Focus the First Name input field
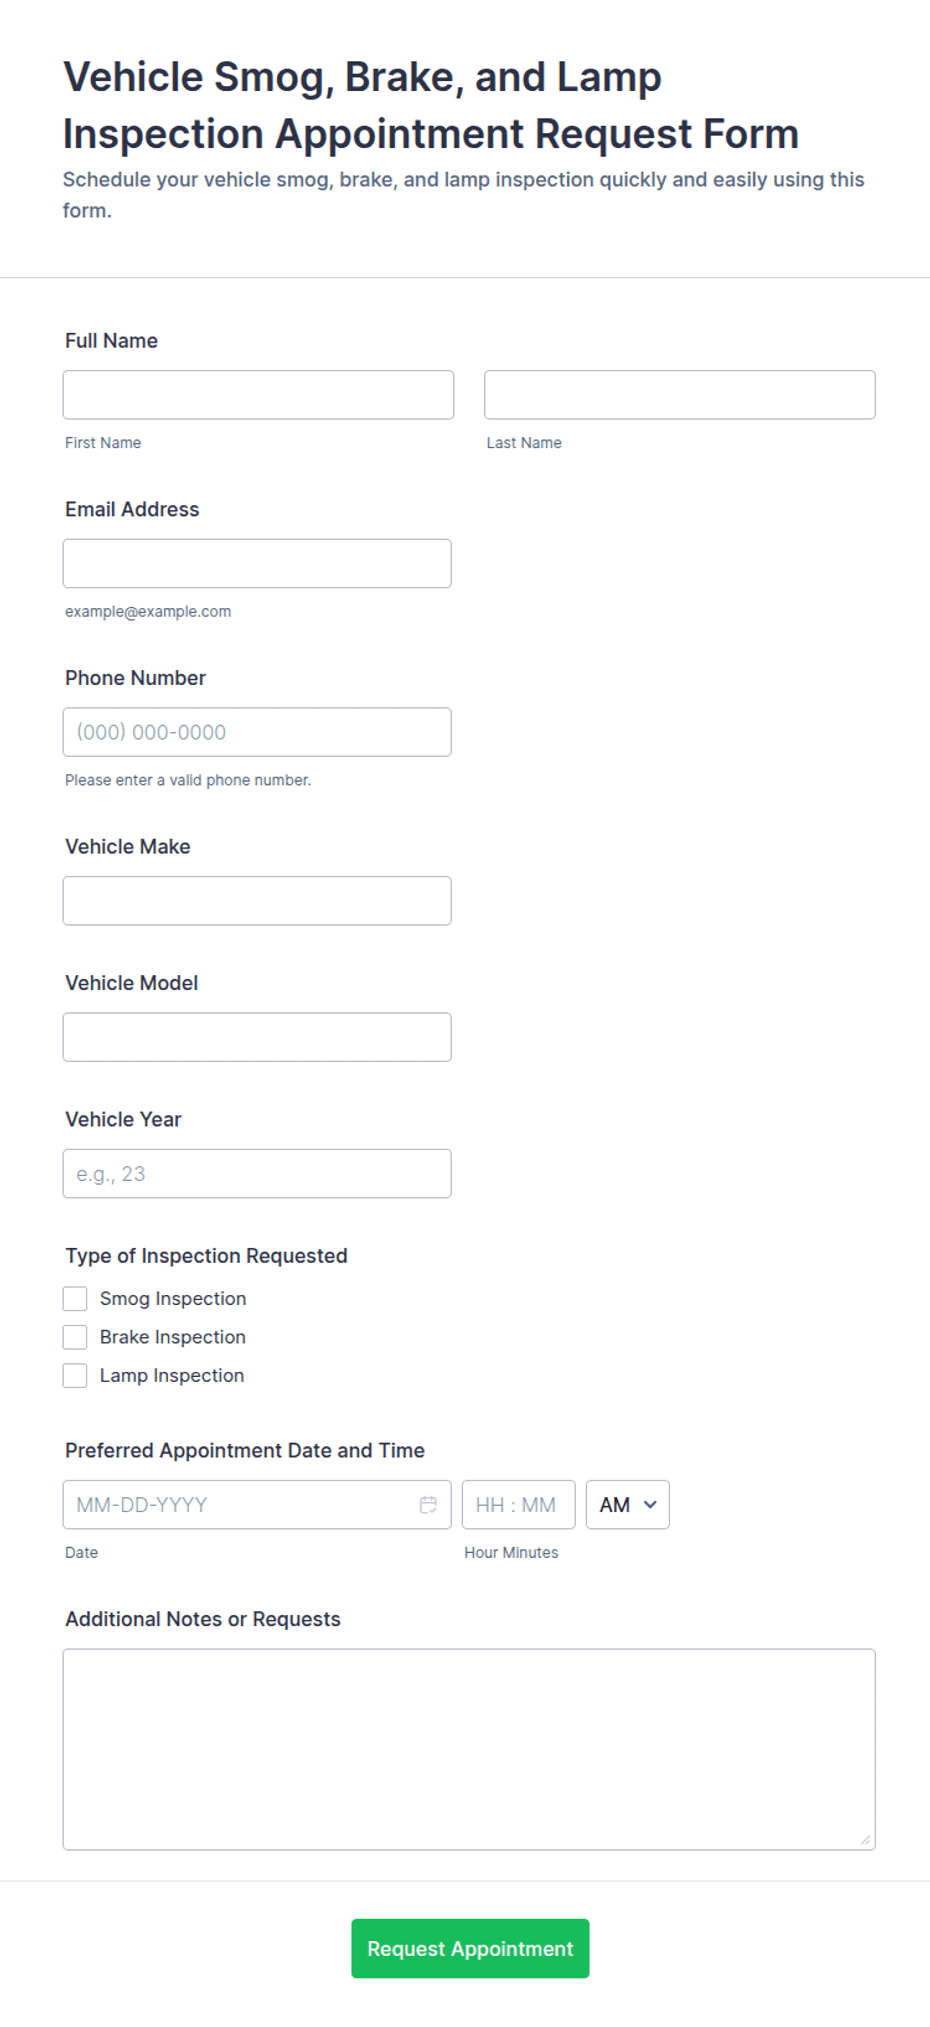 click(258, 395)
